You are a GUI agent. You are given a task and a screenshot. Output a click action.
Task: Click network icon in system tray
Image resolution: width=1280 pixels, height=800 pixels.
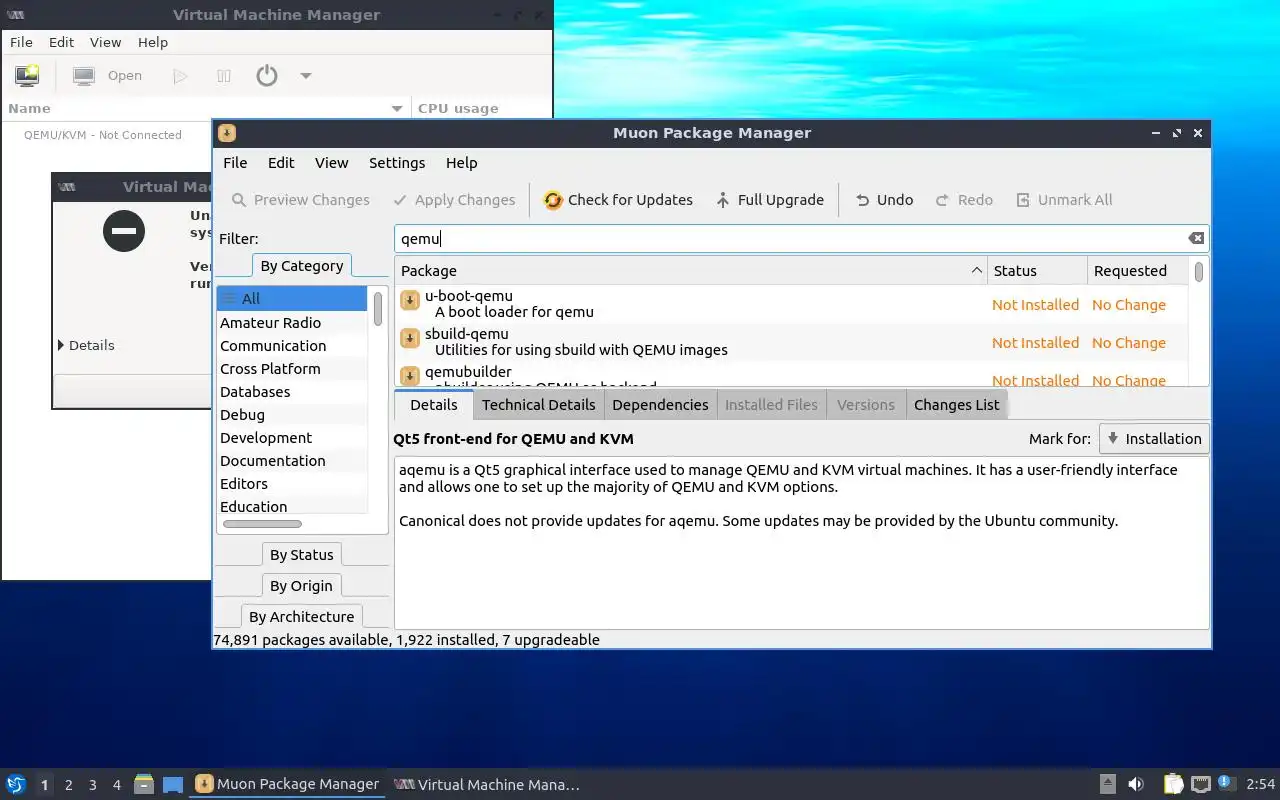pyautogui.click(x=1201, y=785)
